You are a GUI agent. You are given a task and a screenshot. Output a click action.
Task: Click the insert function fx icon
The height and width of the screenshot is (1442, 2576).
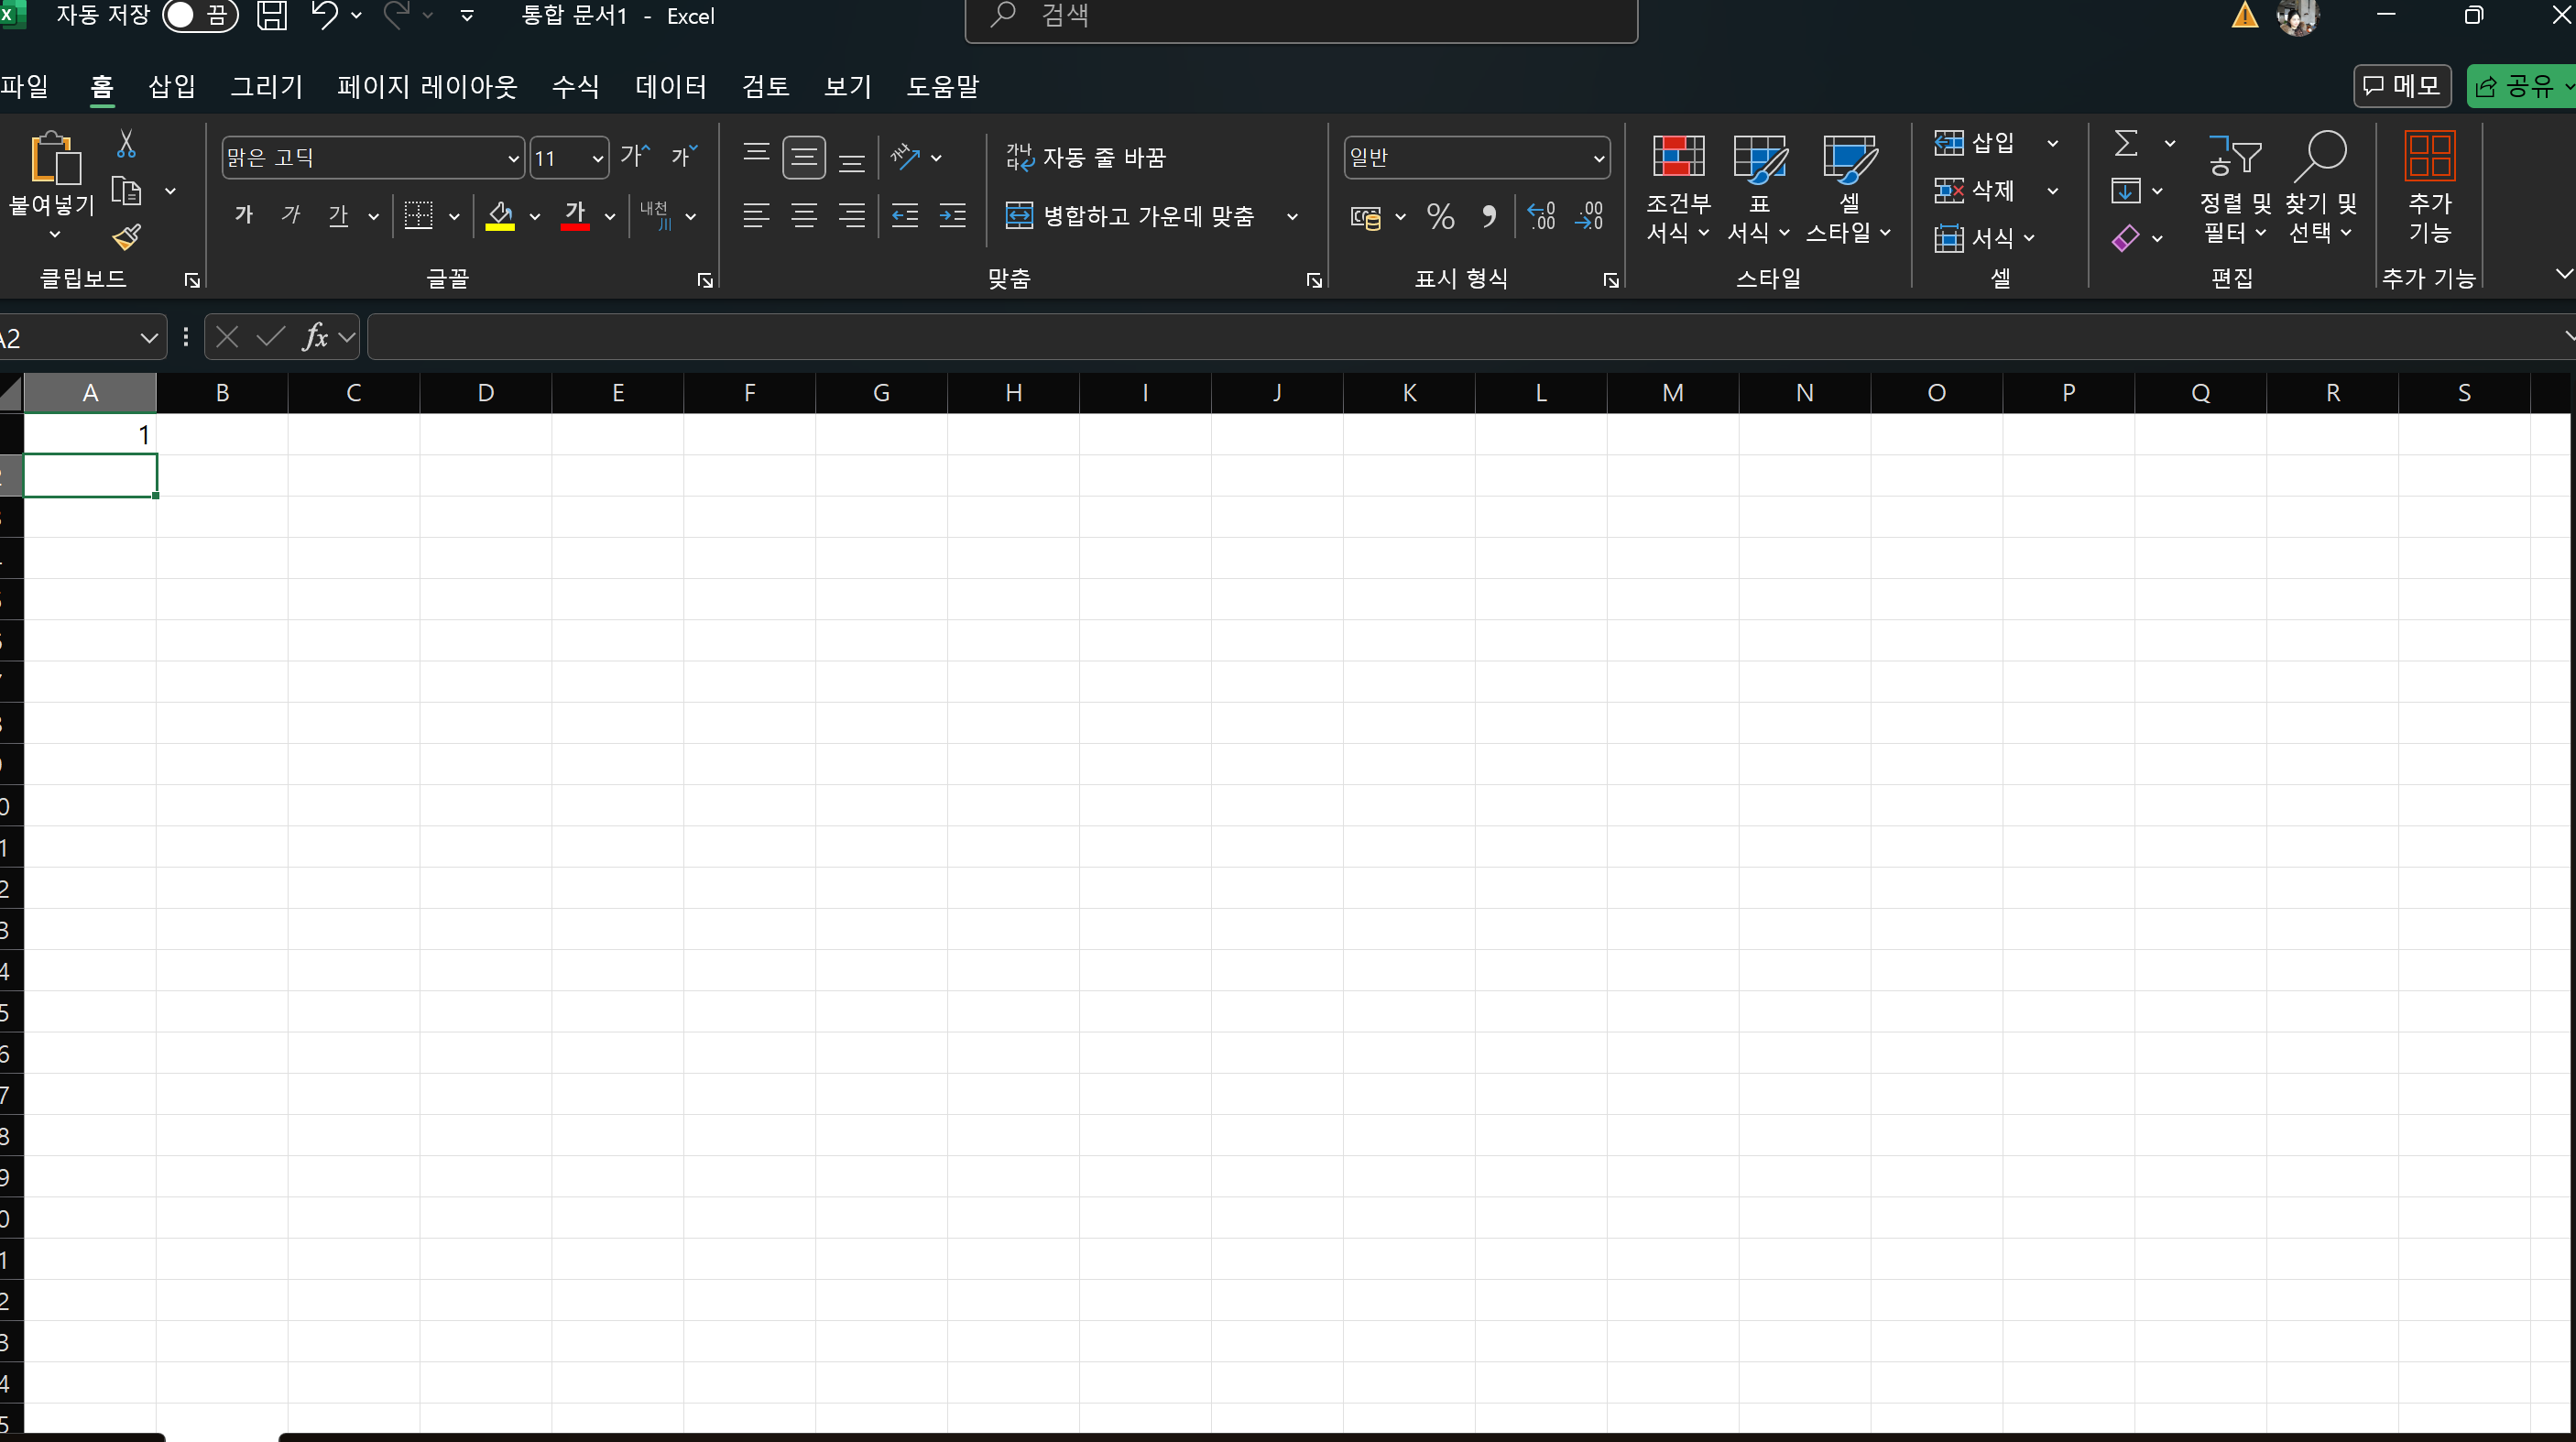(315, 337)
